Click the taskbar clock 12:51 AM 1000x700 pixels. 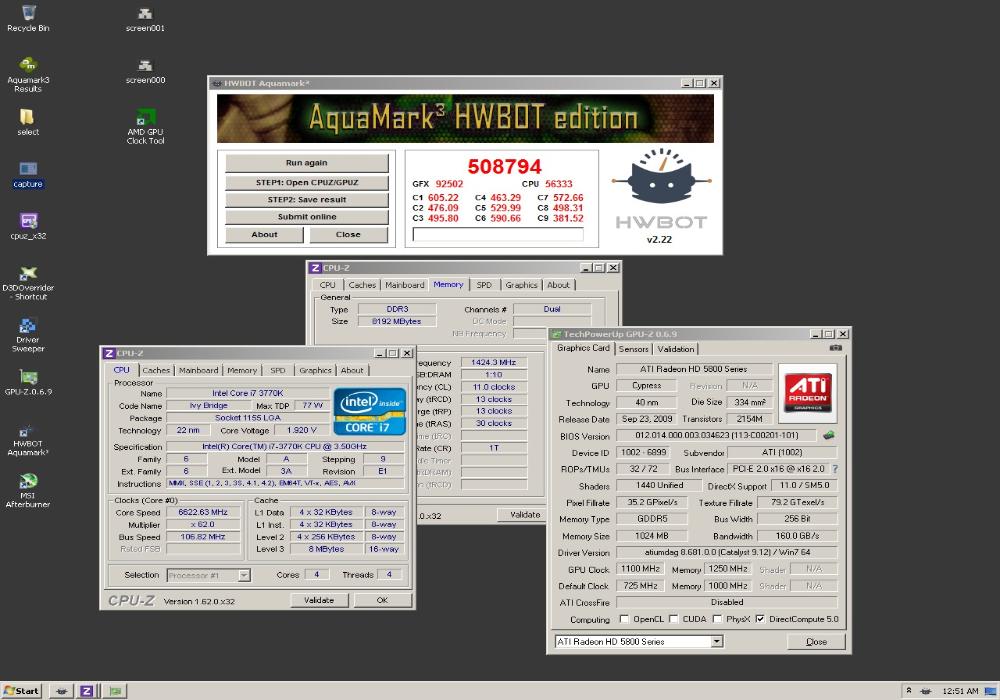coord(960,691)
